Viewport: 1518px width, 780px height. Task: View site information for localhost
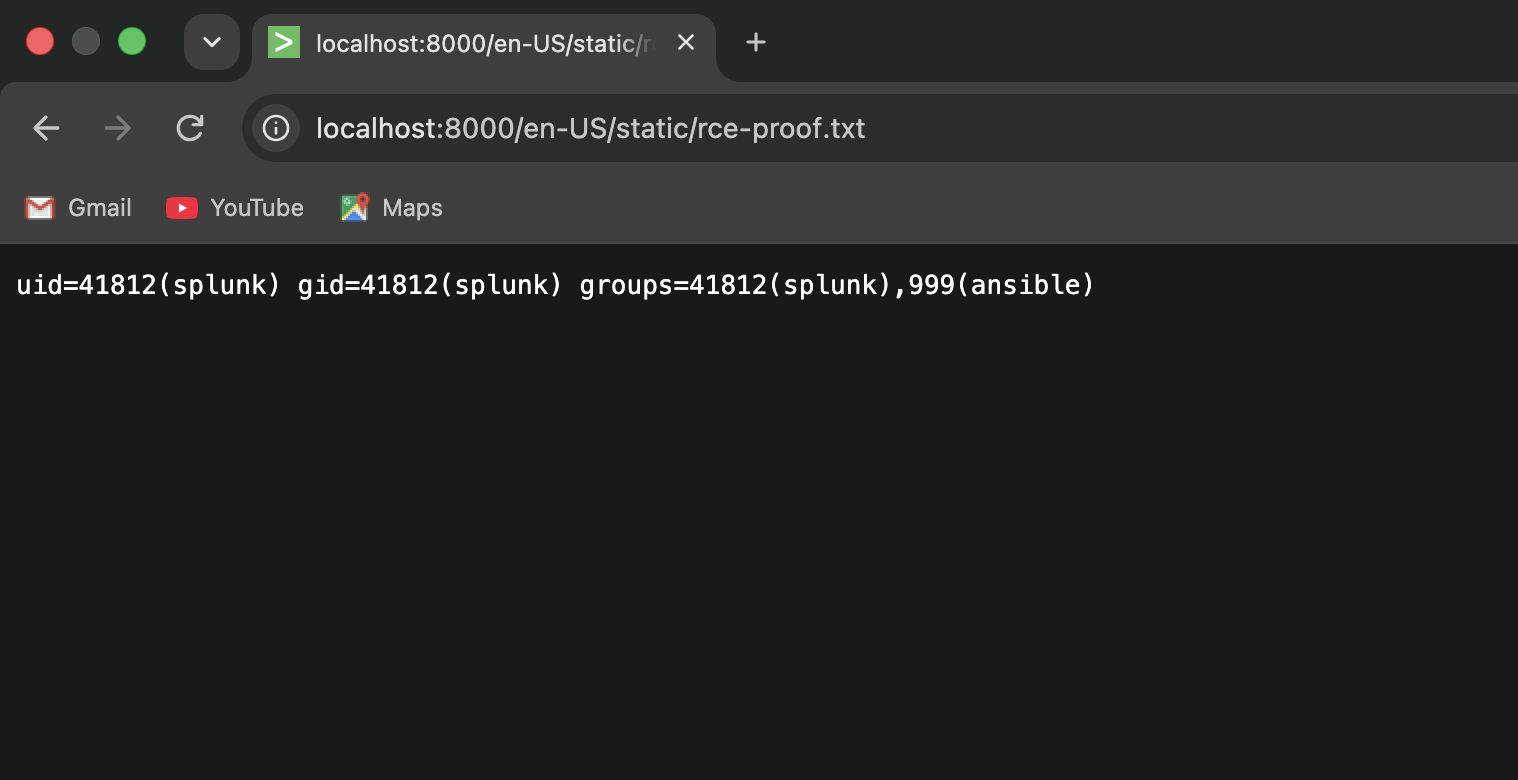[x=276, y=128]
